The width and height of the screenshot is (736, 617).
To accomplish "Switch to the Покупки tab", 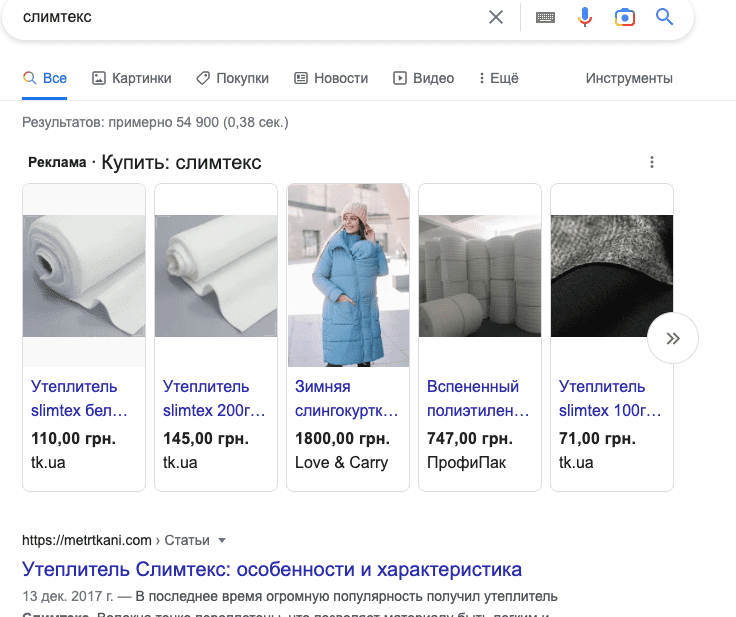I will (232, 78).
